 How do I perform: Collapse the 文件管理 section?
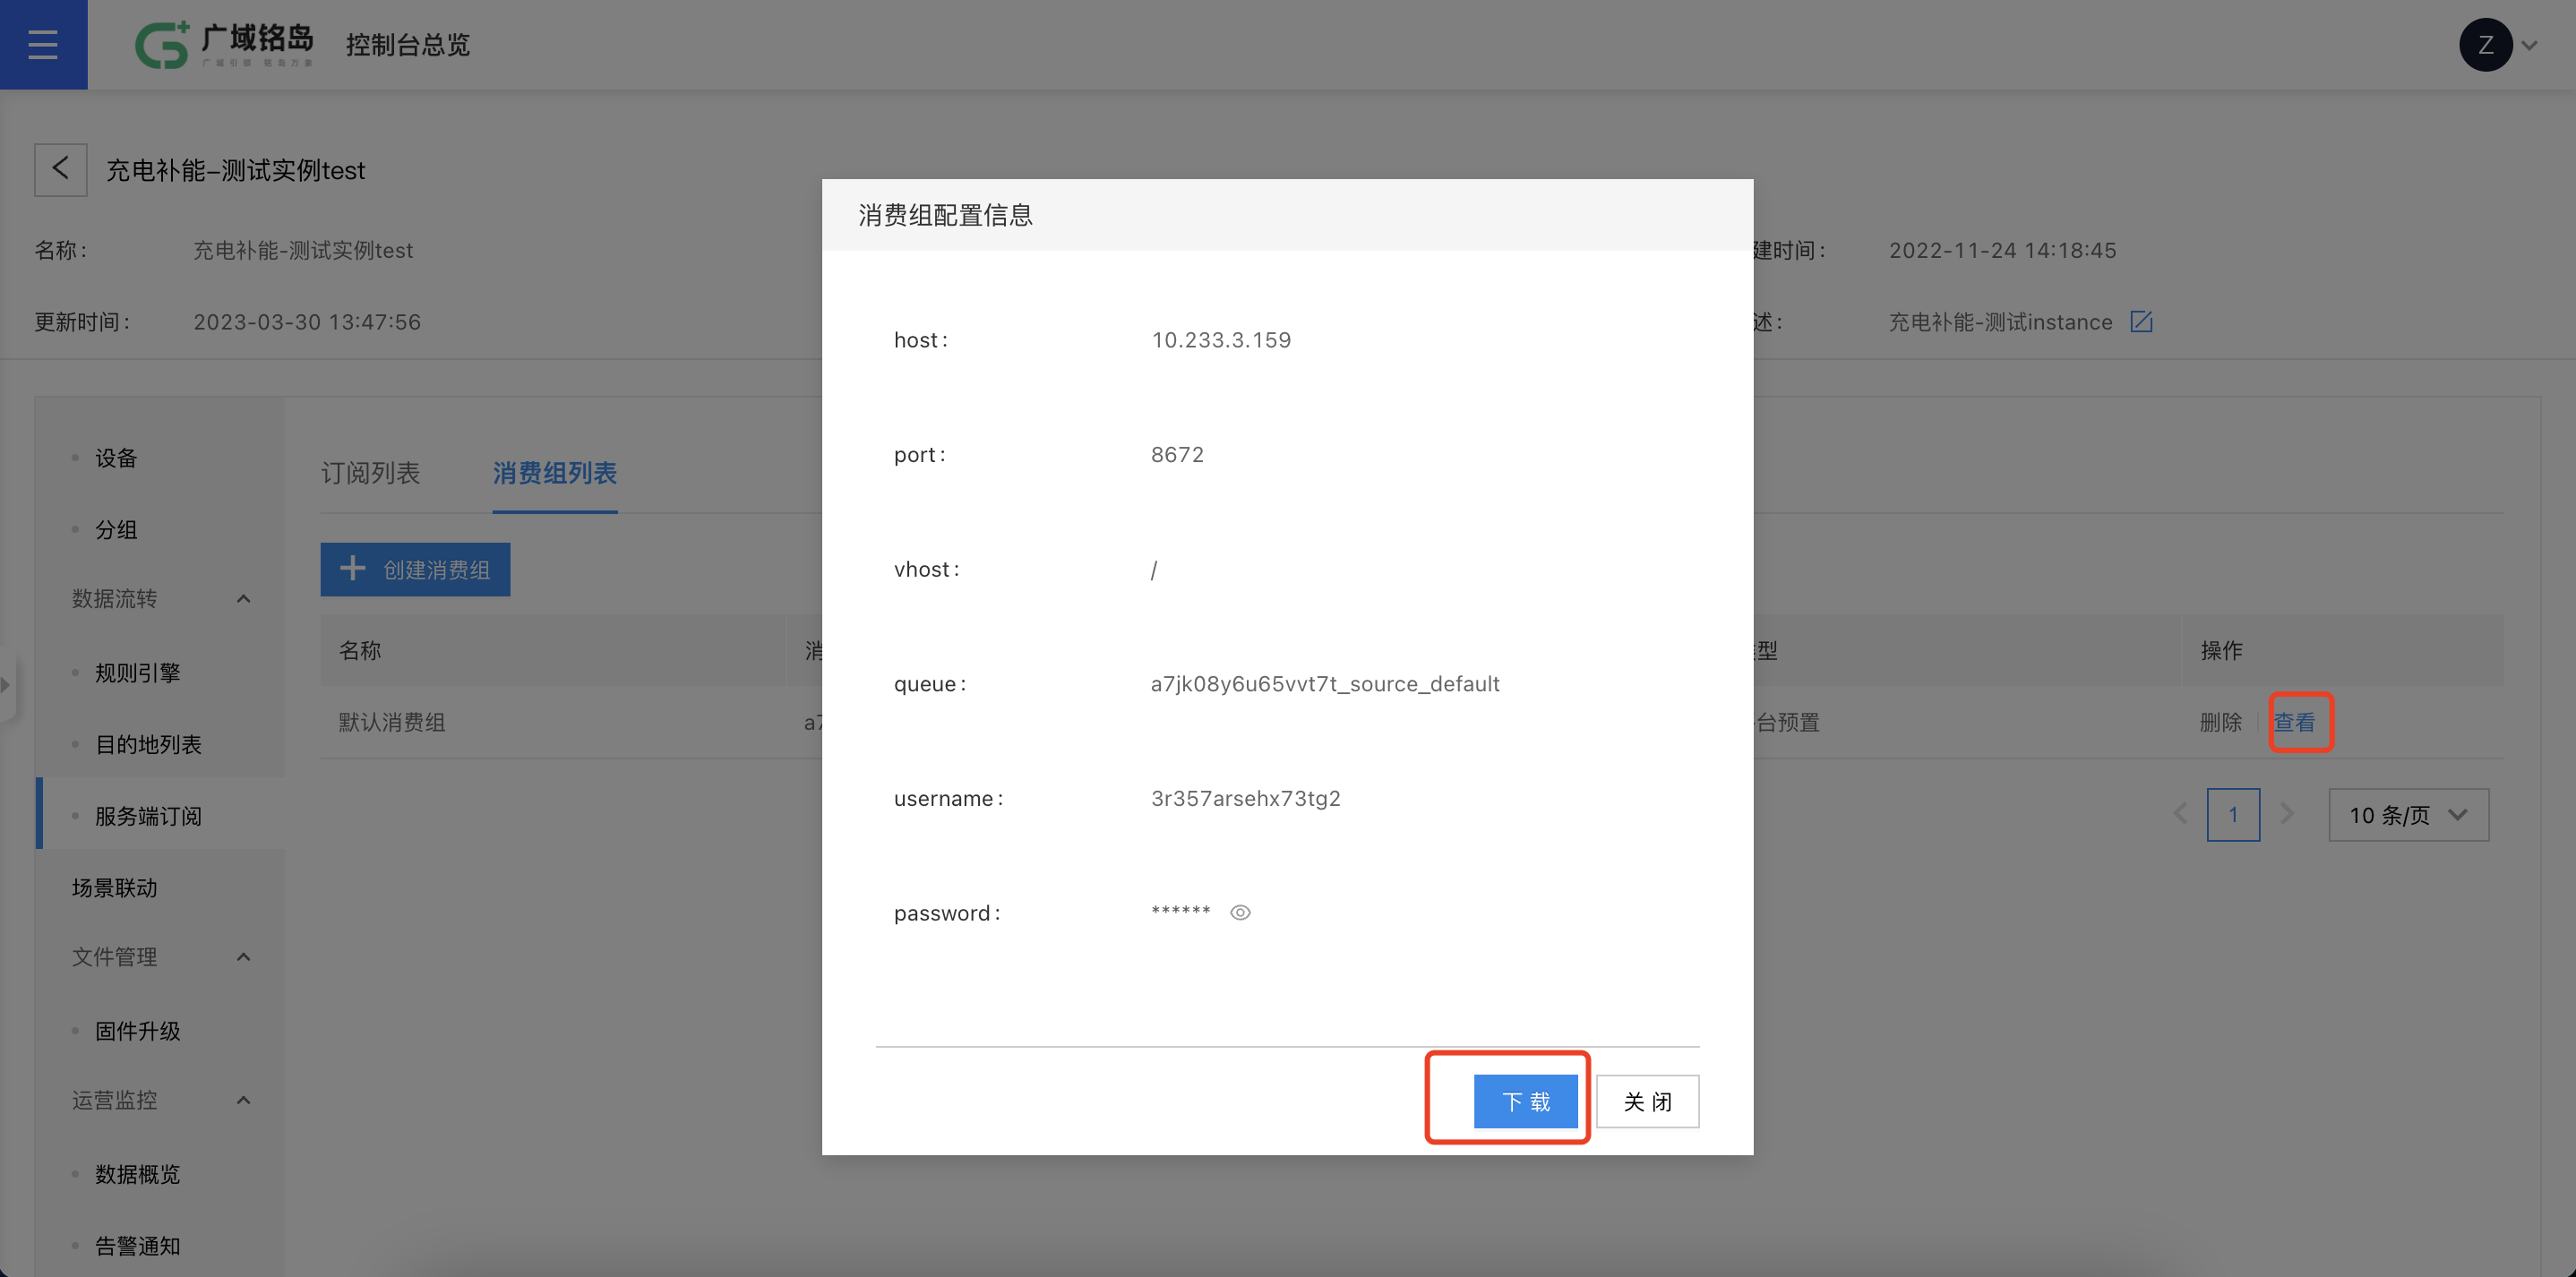tap(243, 957)
